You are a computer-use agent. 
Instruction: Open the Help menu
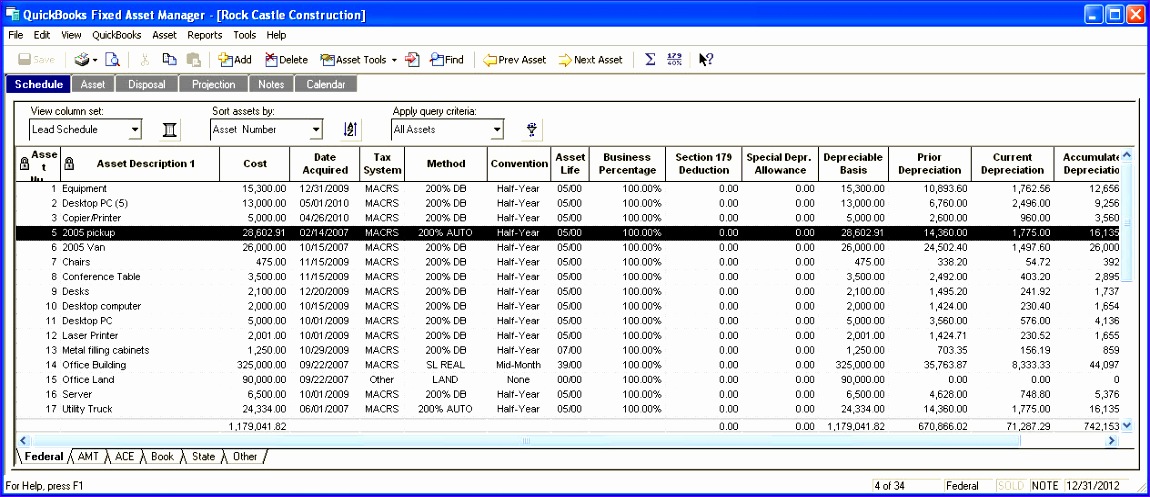tap(276, 34)
